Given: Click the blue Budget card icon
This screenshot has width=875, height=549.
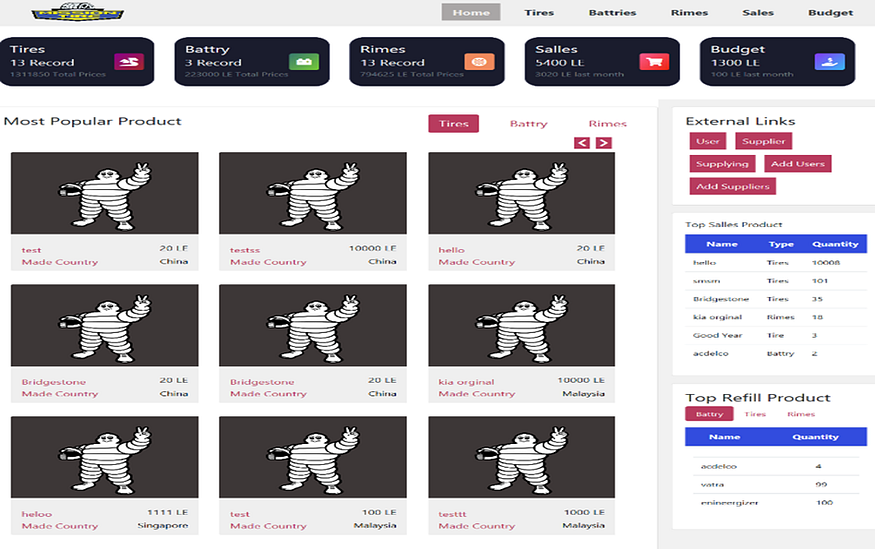Looking at the screenshot, I should (x=829, y=61).
